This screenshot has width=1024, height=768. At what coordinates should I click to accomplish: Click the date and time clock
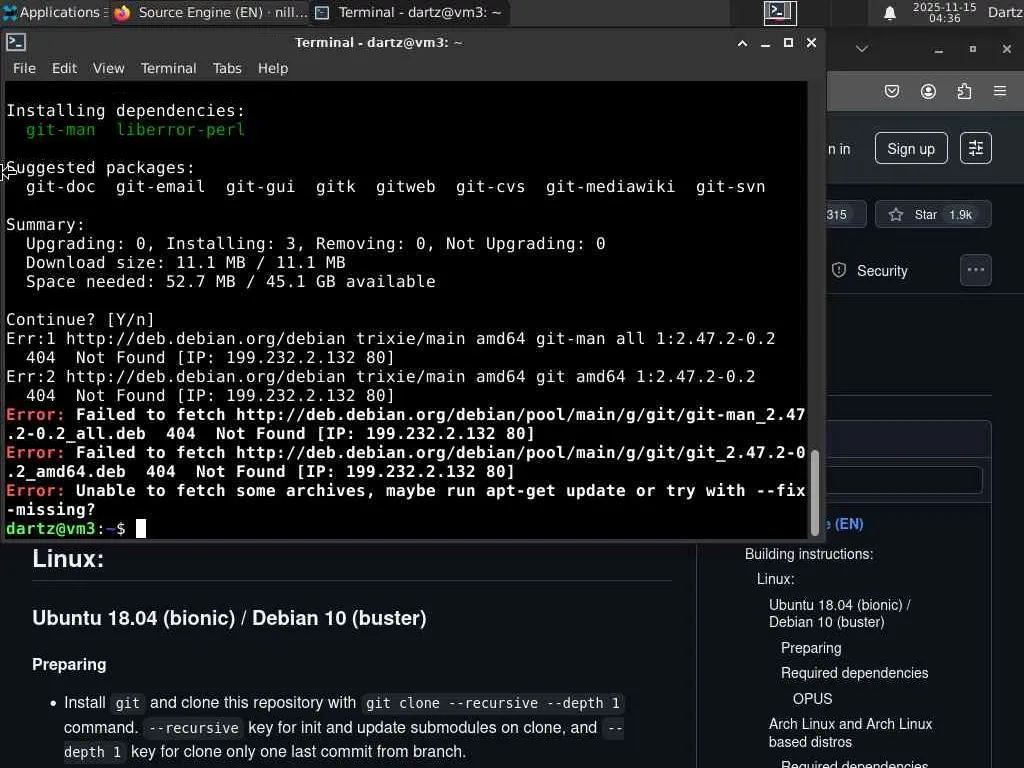click(944, 12)
